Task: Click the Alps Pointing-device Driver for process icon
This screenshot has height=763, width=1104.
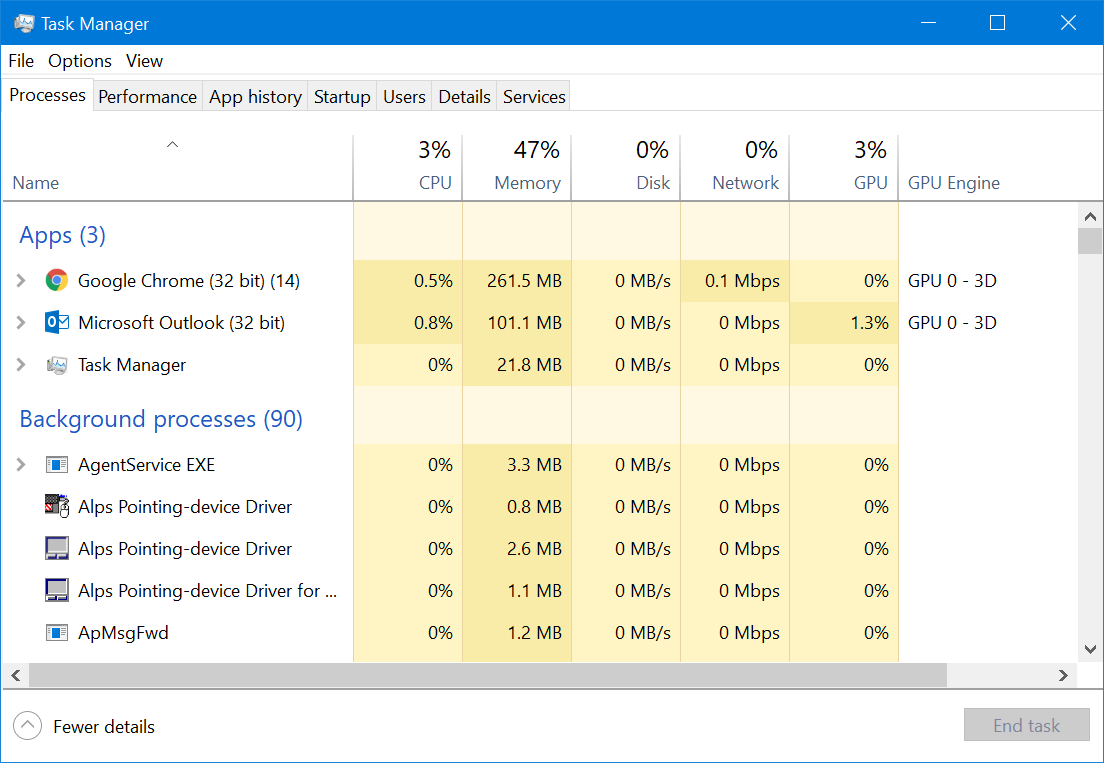Action: point(57,591)
